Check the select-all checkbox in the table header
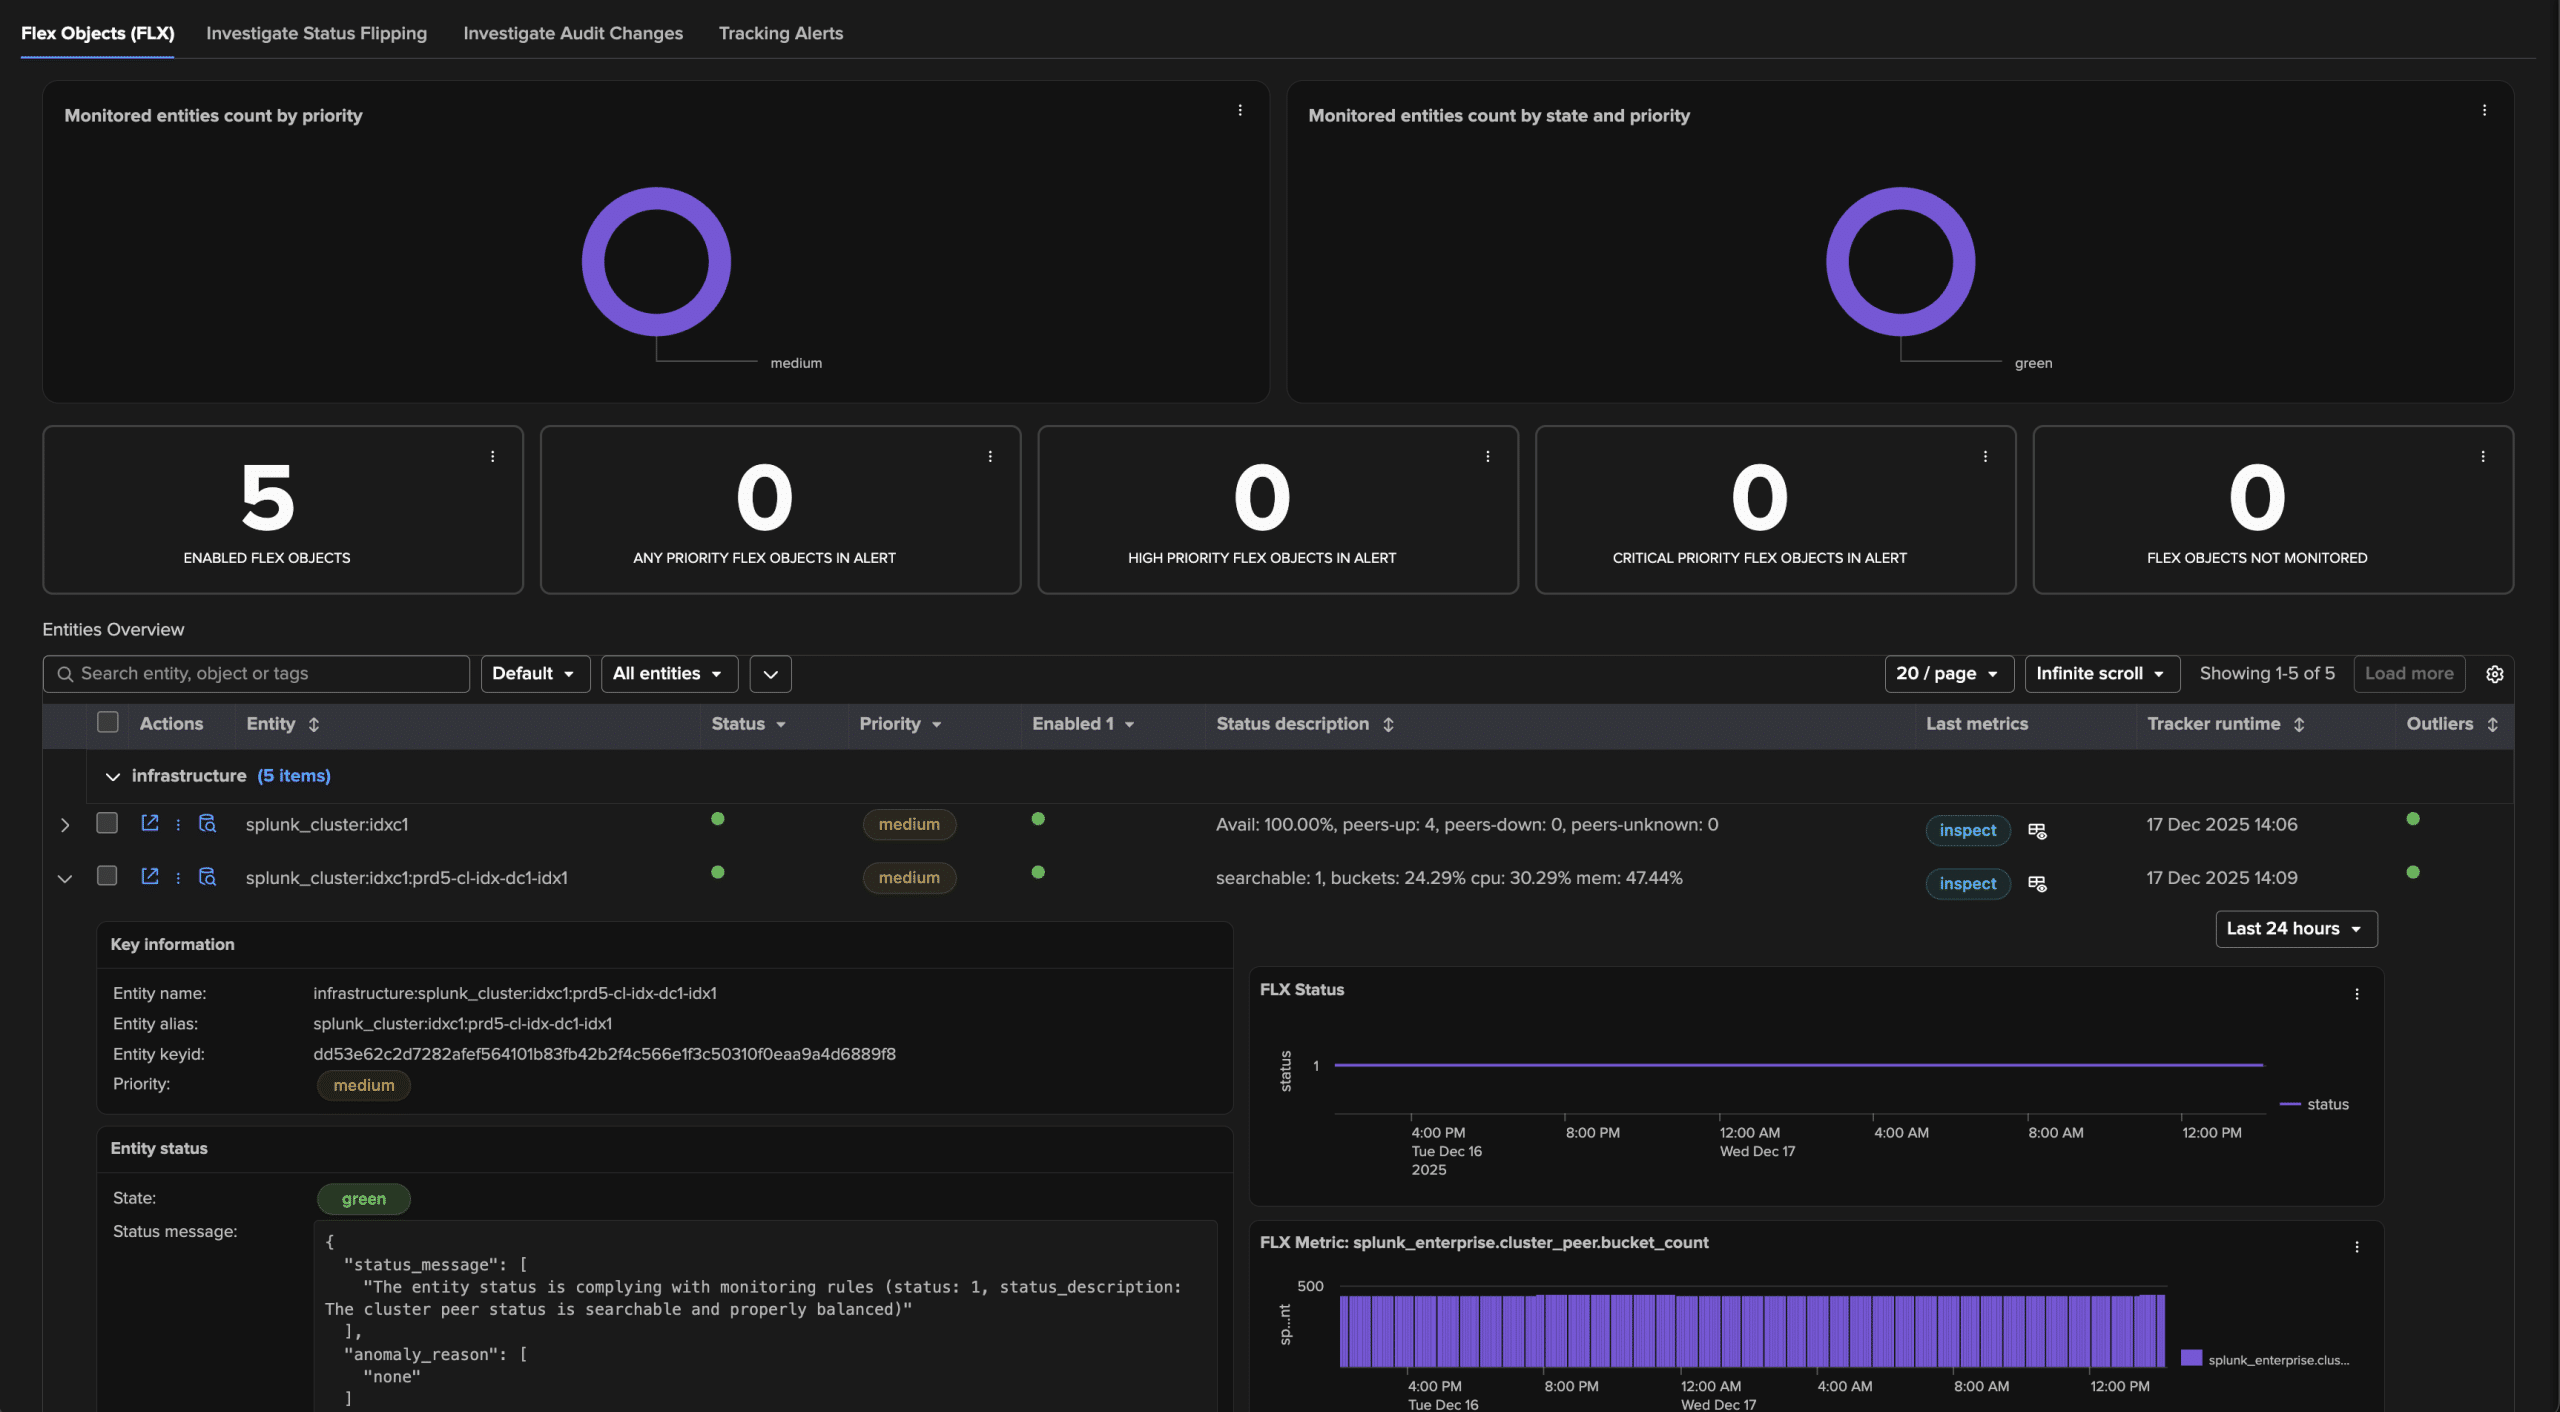 pyautogui.click(x=108, y=722)
